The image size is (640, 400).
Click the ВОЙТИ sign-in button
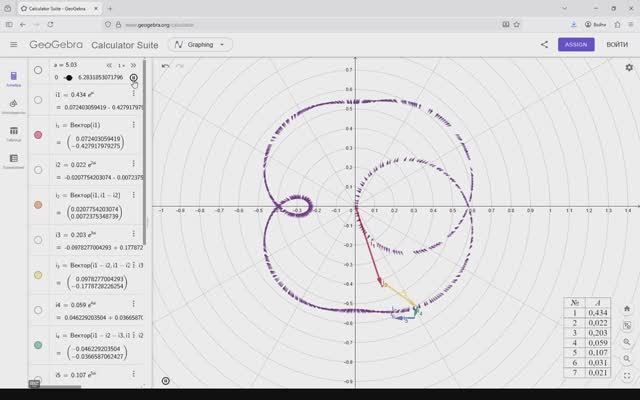(x=617, y=44)
